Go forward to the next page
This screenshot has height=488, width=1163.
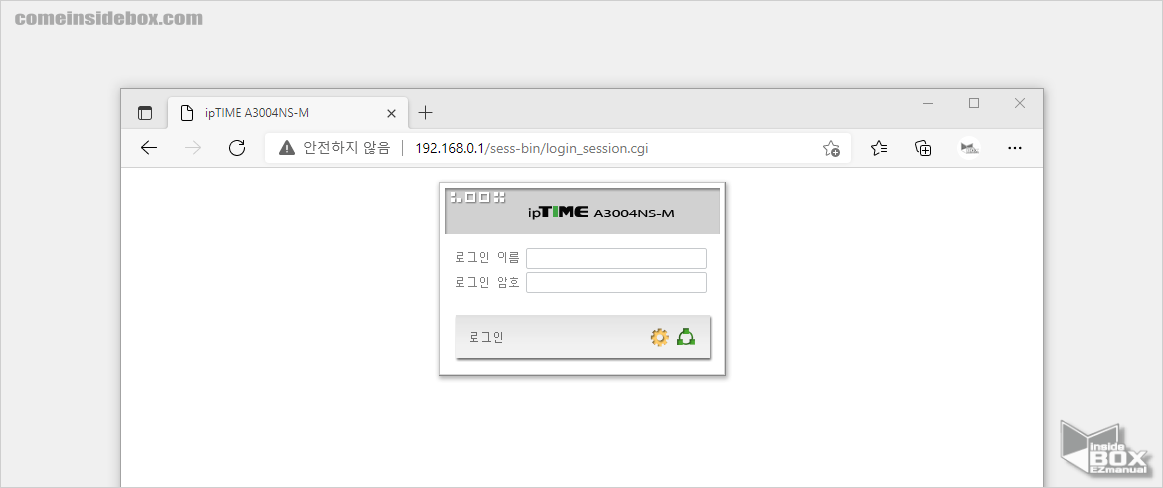pyautogui.click(x=193, y=148)
